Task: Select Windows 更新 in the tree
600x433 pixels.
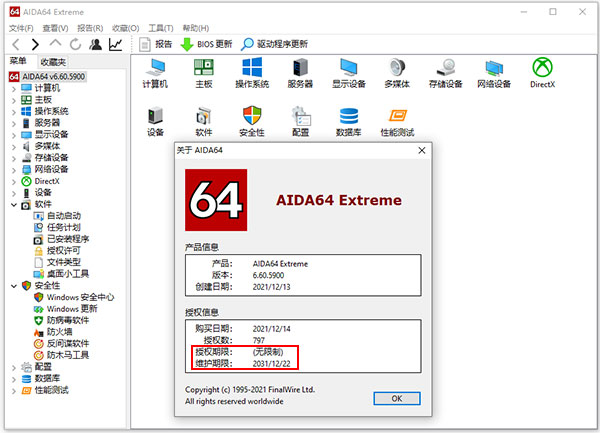Action: (65, 309)
